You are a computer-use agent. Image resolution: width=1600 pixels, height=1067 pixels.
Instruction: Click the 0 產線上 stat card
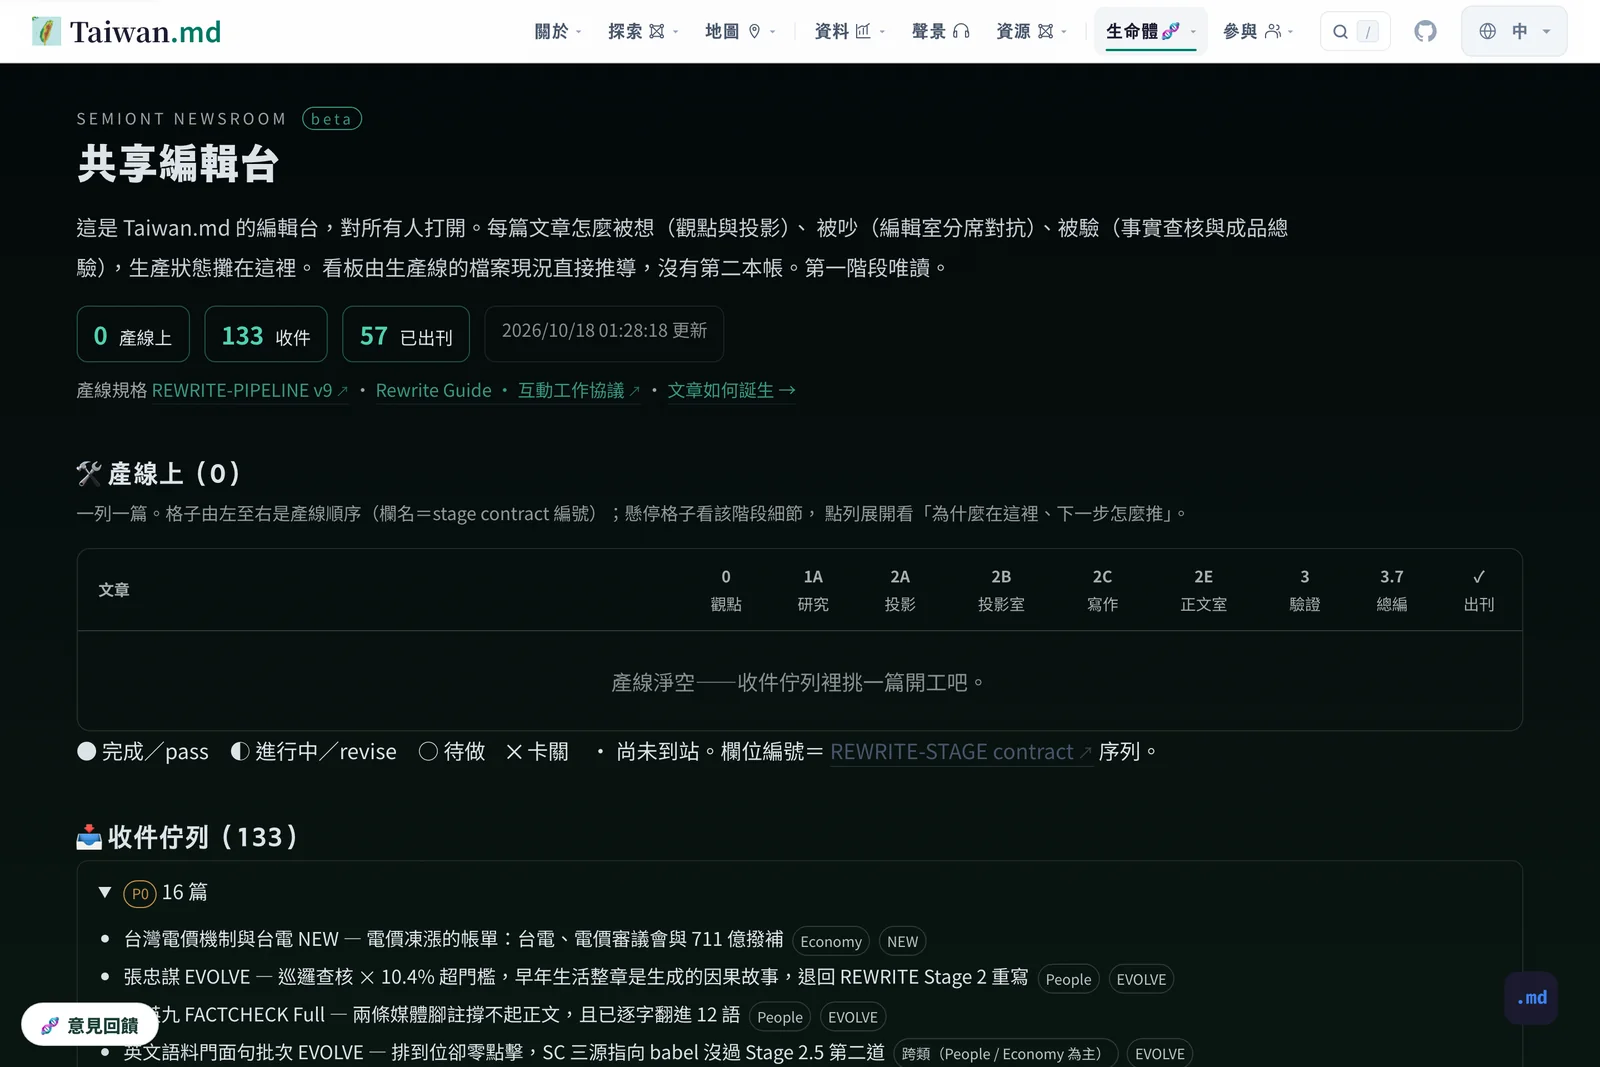click(133, 334)
